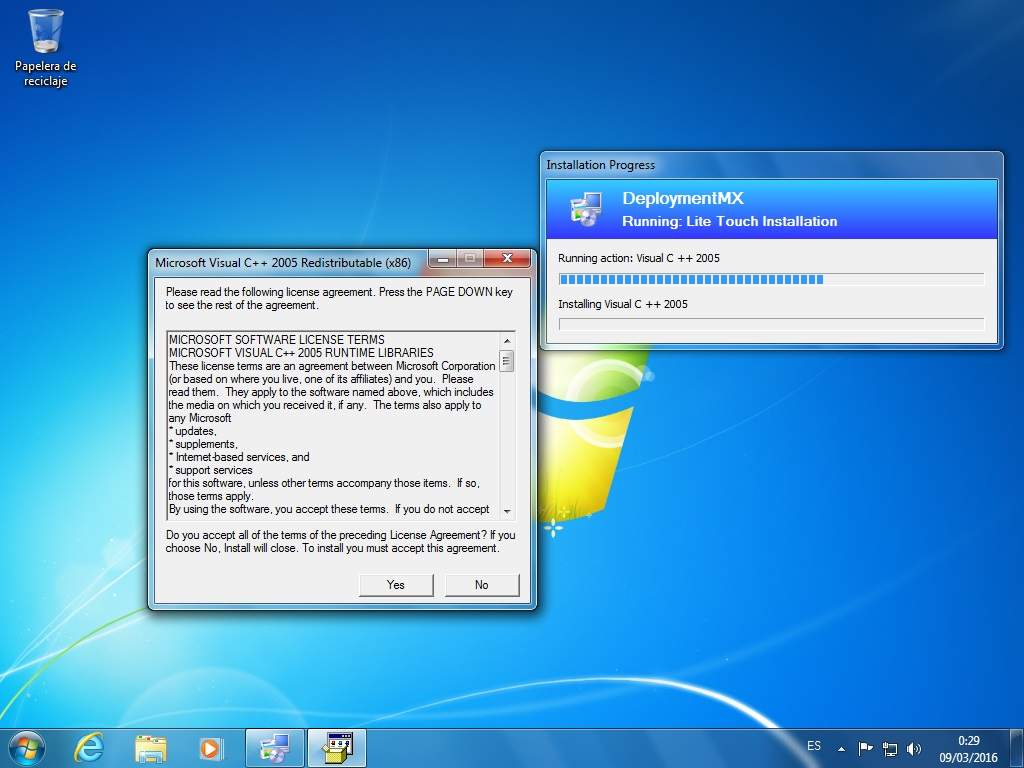Open the Windows Start menu

pyautogui.click(x=26, y=747)
